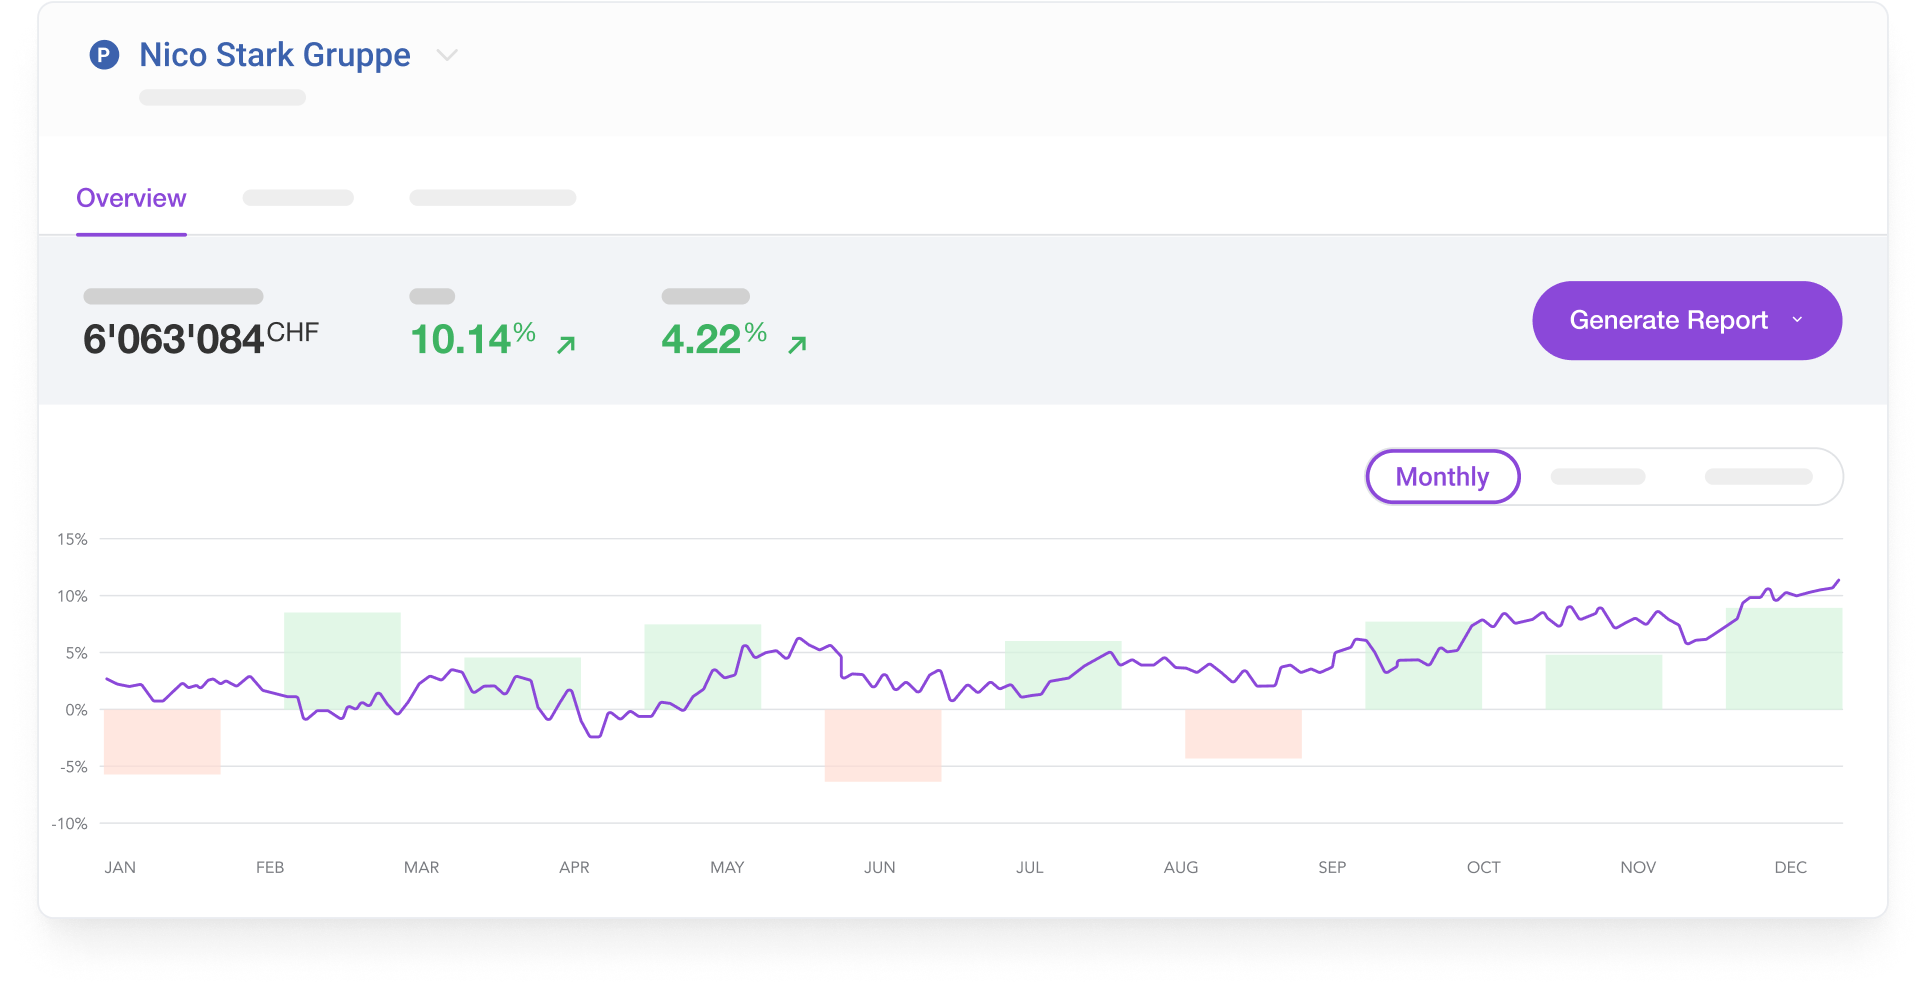This screenshot has width=1925, height=991.
Task: Click the up-right arrow next to 4.22%
Action: point(797,345)
